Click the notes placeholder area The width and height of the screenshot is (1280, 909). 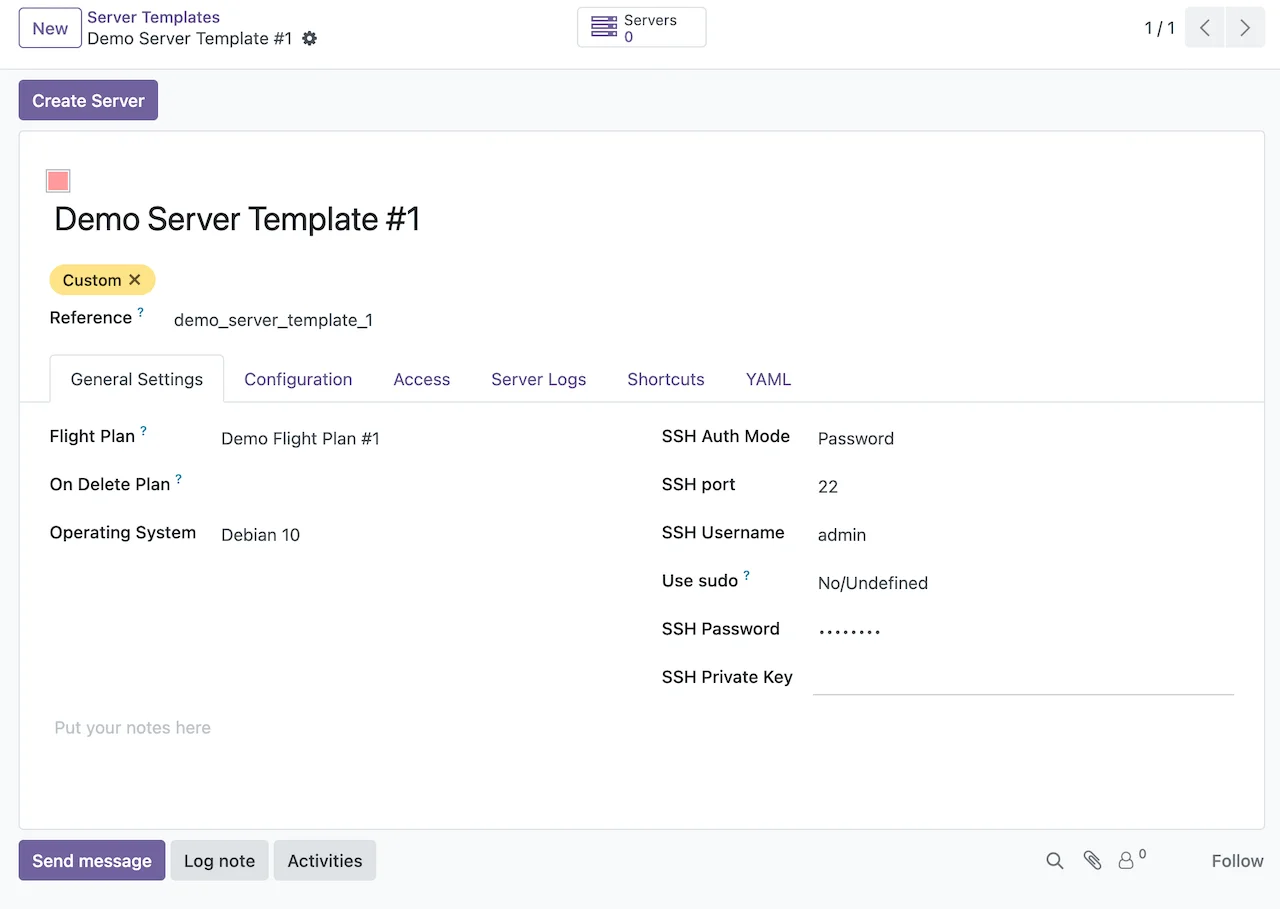132,727
